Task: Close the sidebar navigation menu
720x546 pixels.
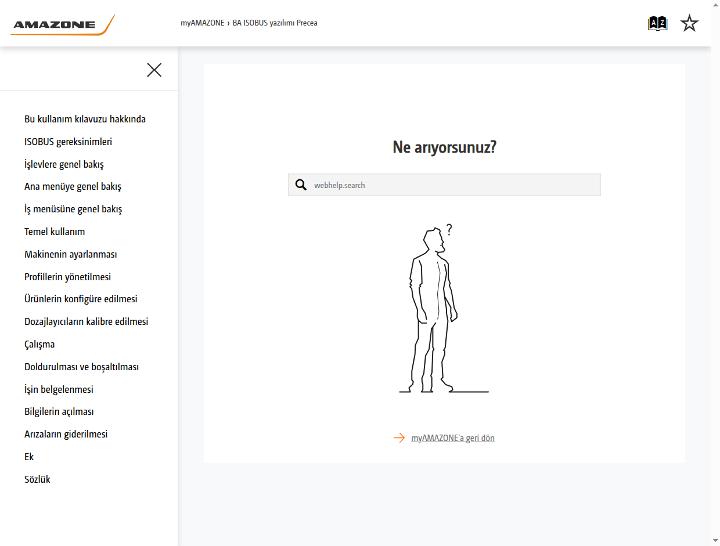Action: tap(154, 70)
